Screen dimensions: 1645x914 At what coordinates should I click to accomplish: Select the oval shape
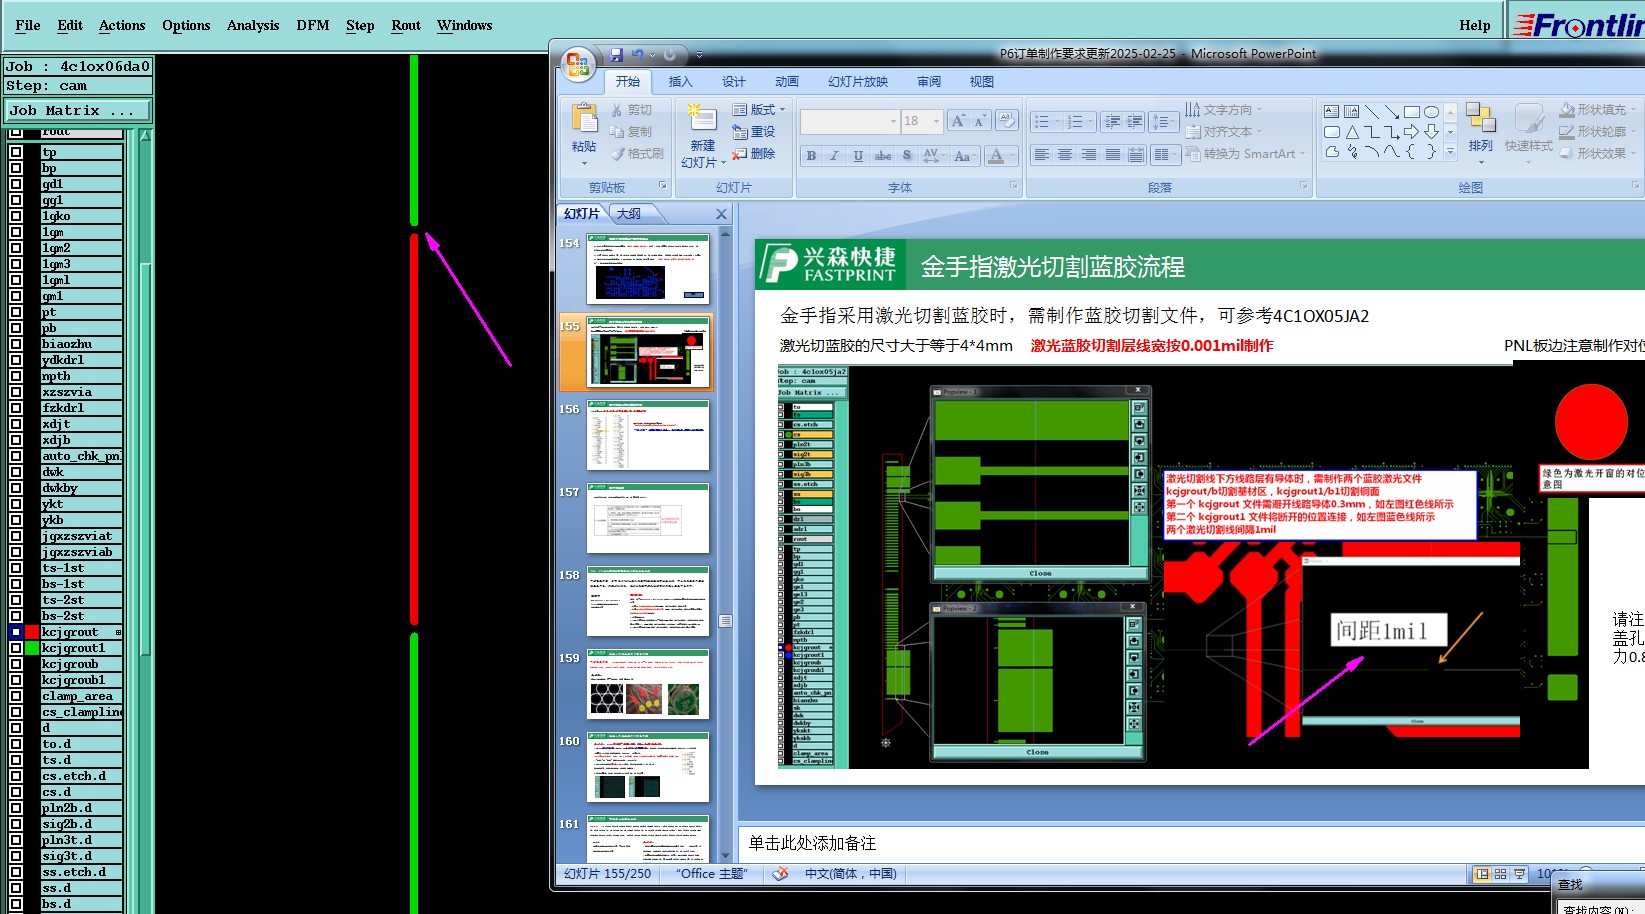pos(1431,112)
